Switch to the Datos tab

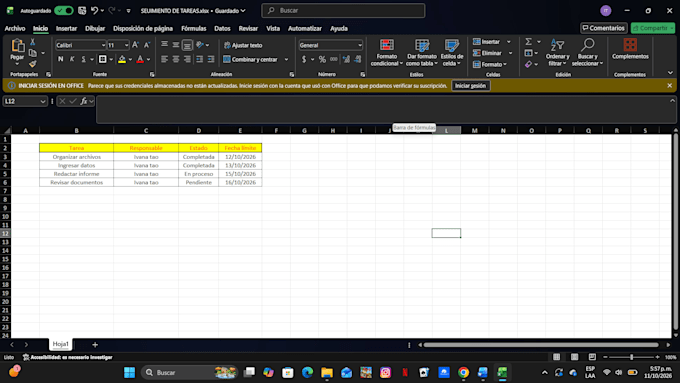click(222, 28)
